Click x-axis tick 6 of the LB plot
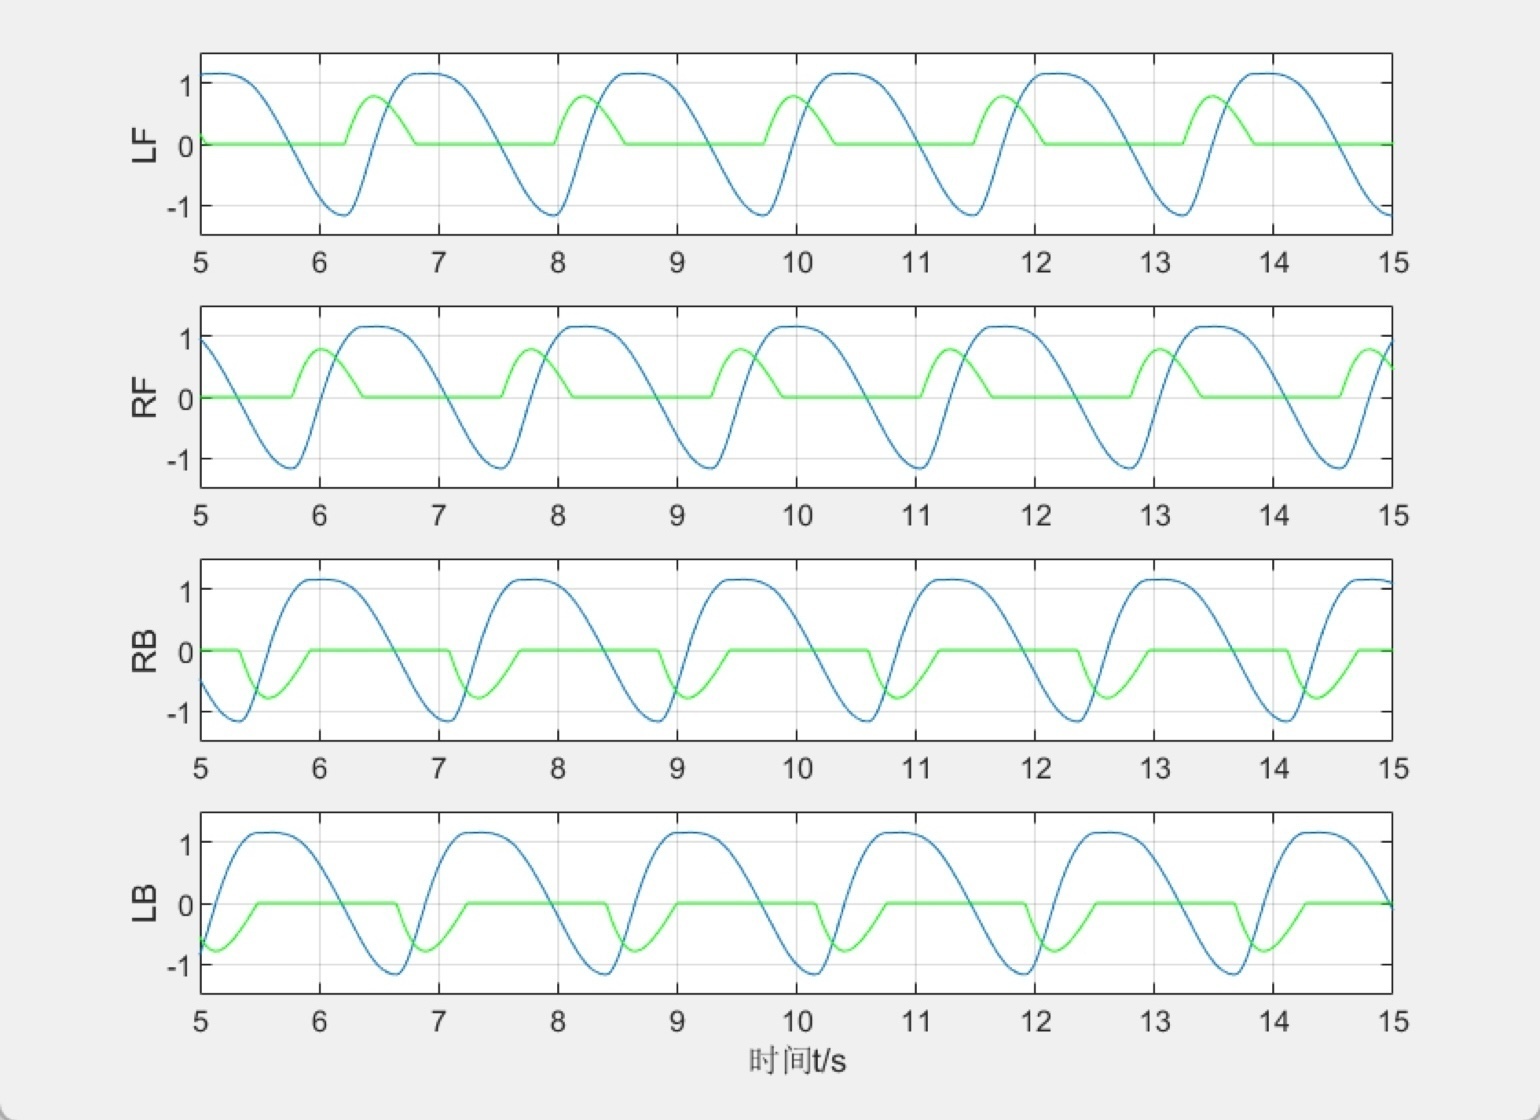Screen dimensions: 1540x1120 [320, 1022]
